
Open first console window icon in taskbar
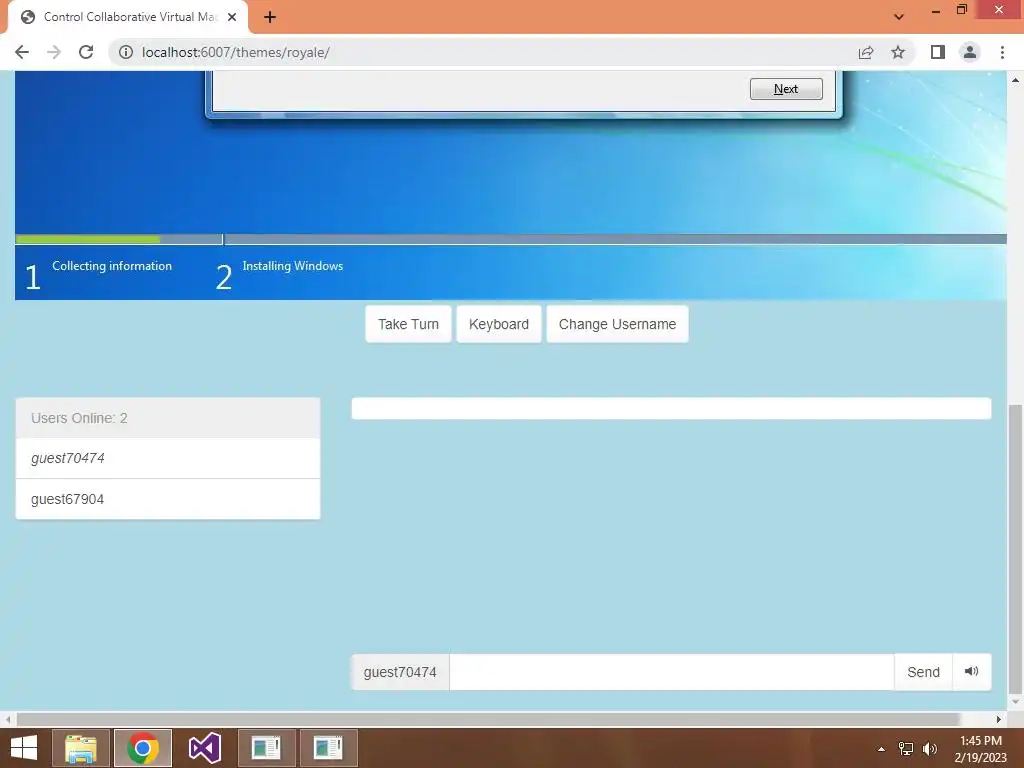(266, 748)
